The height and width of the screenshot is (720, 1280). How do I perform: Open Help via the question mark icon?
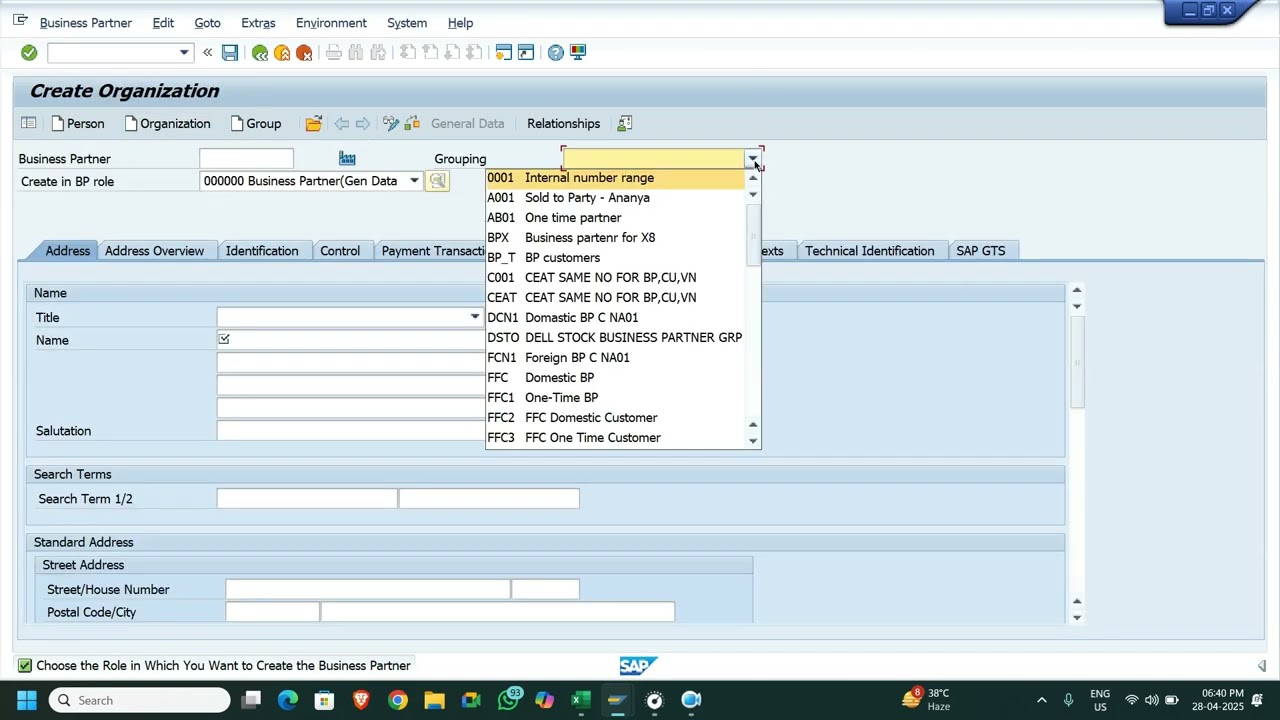pyautogui.click(x=556, y=53)
